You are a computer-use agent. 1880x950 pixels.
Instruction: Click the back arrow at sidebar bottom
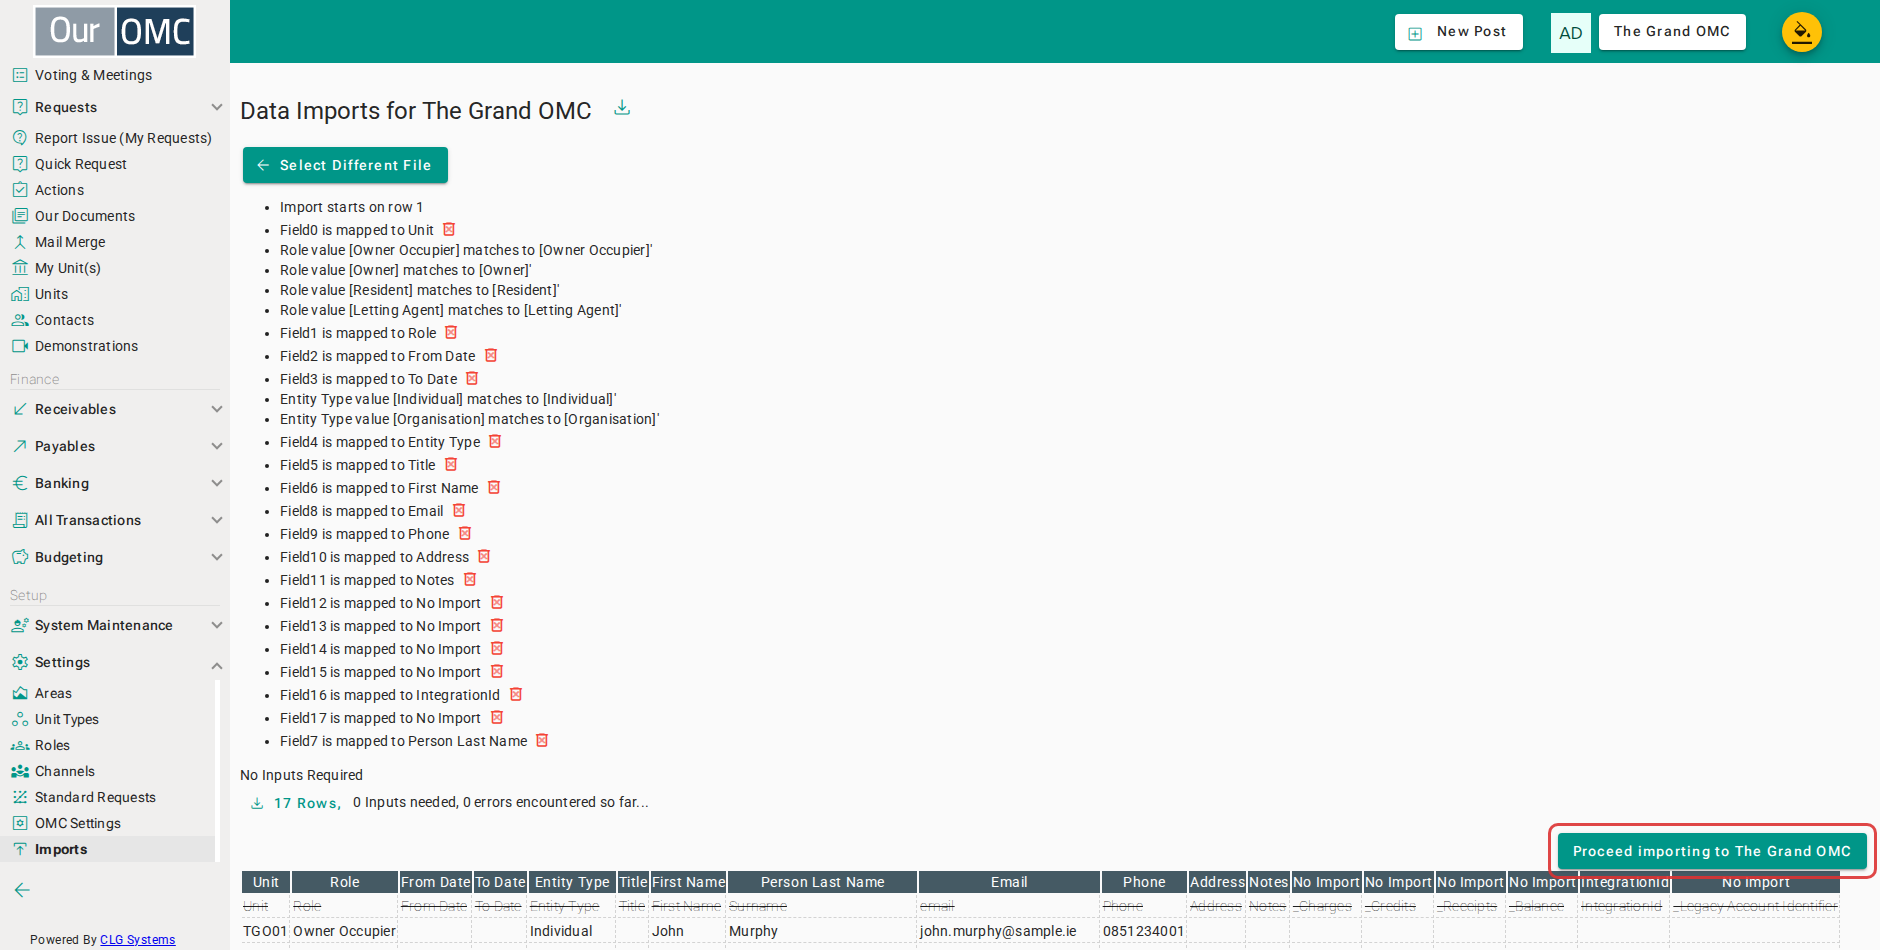click(x=22, y=890)
